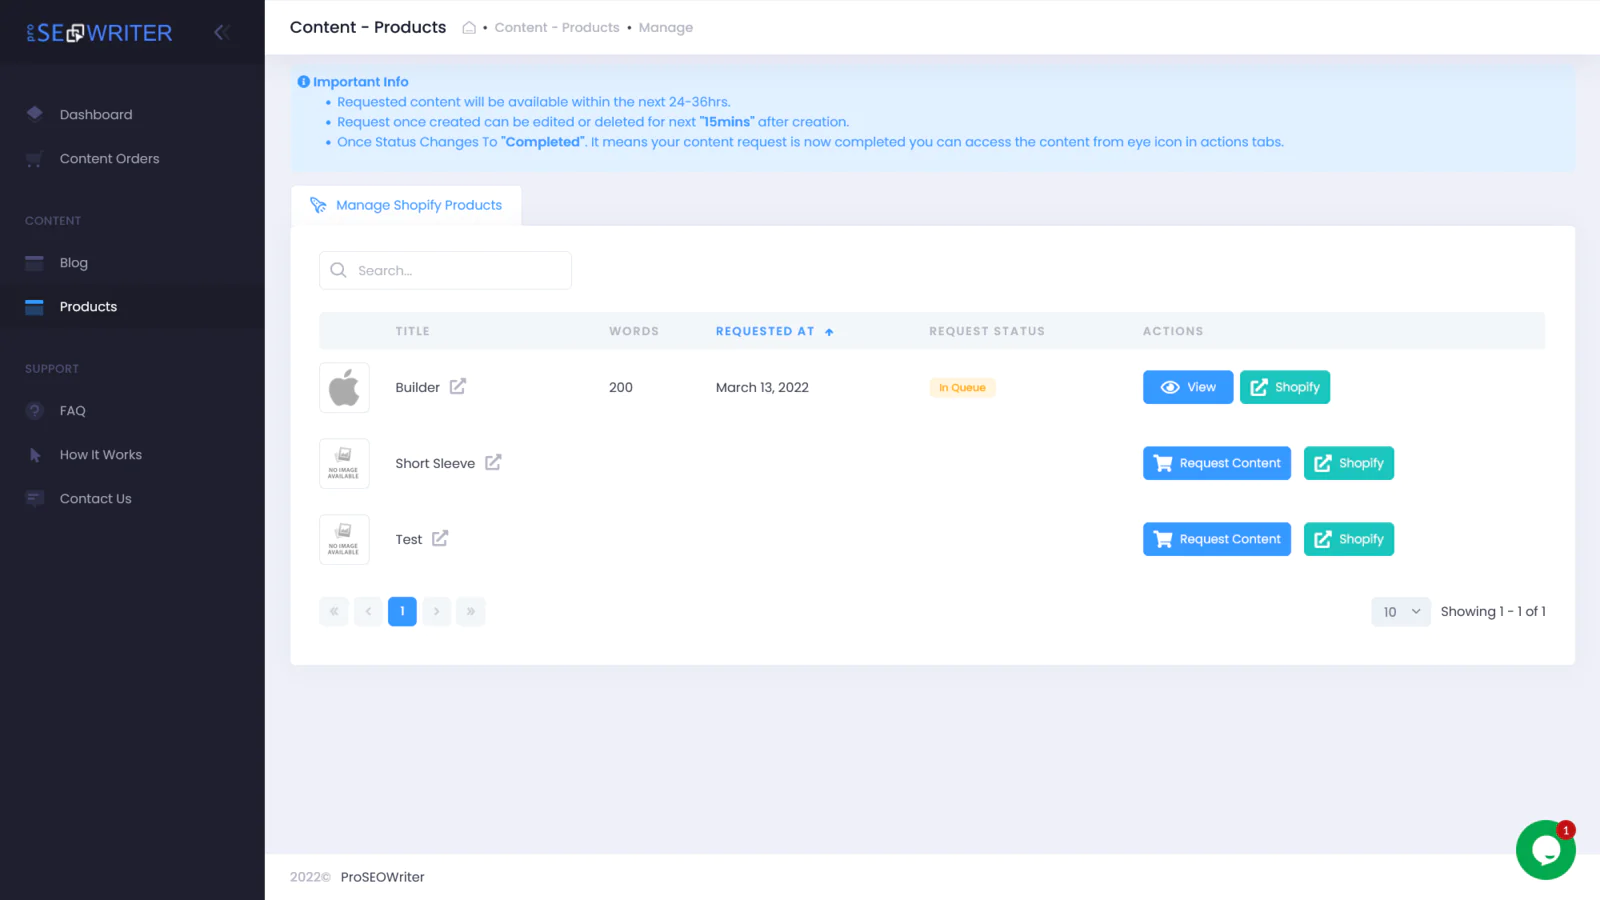
Task: Click the Builder product title
Action: pyautogui.click(x=417, y=387)
